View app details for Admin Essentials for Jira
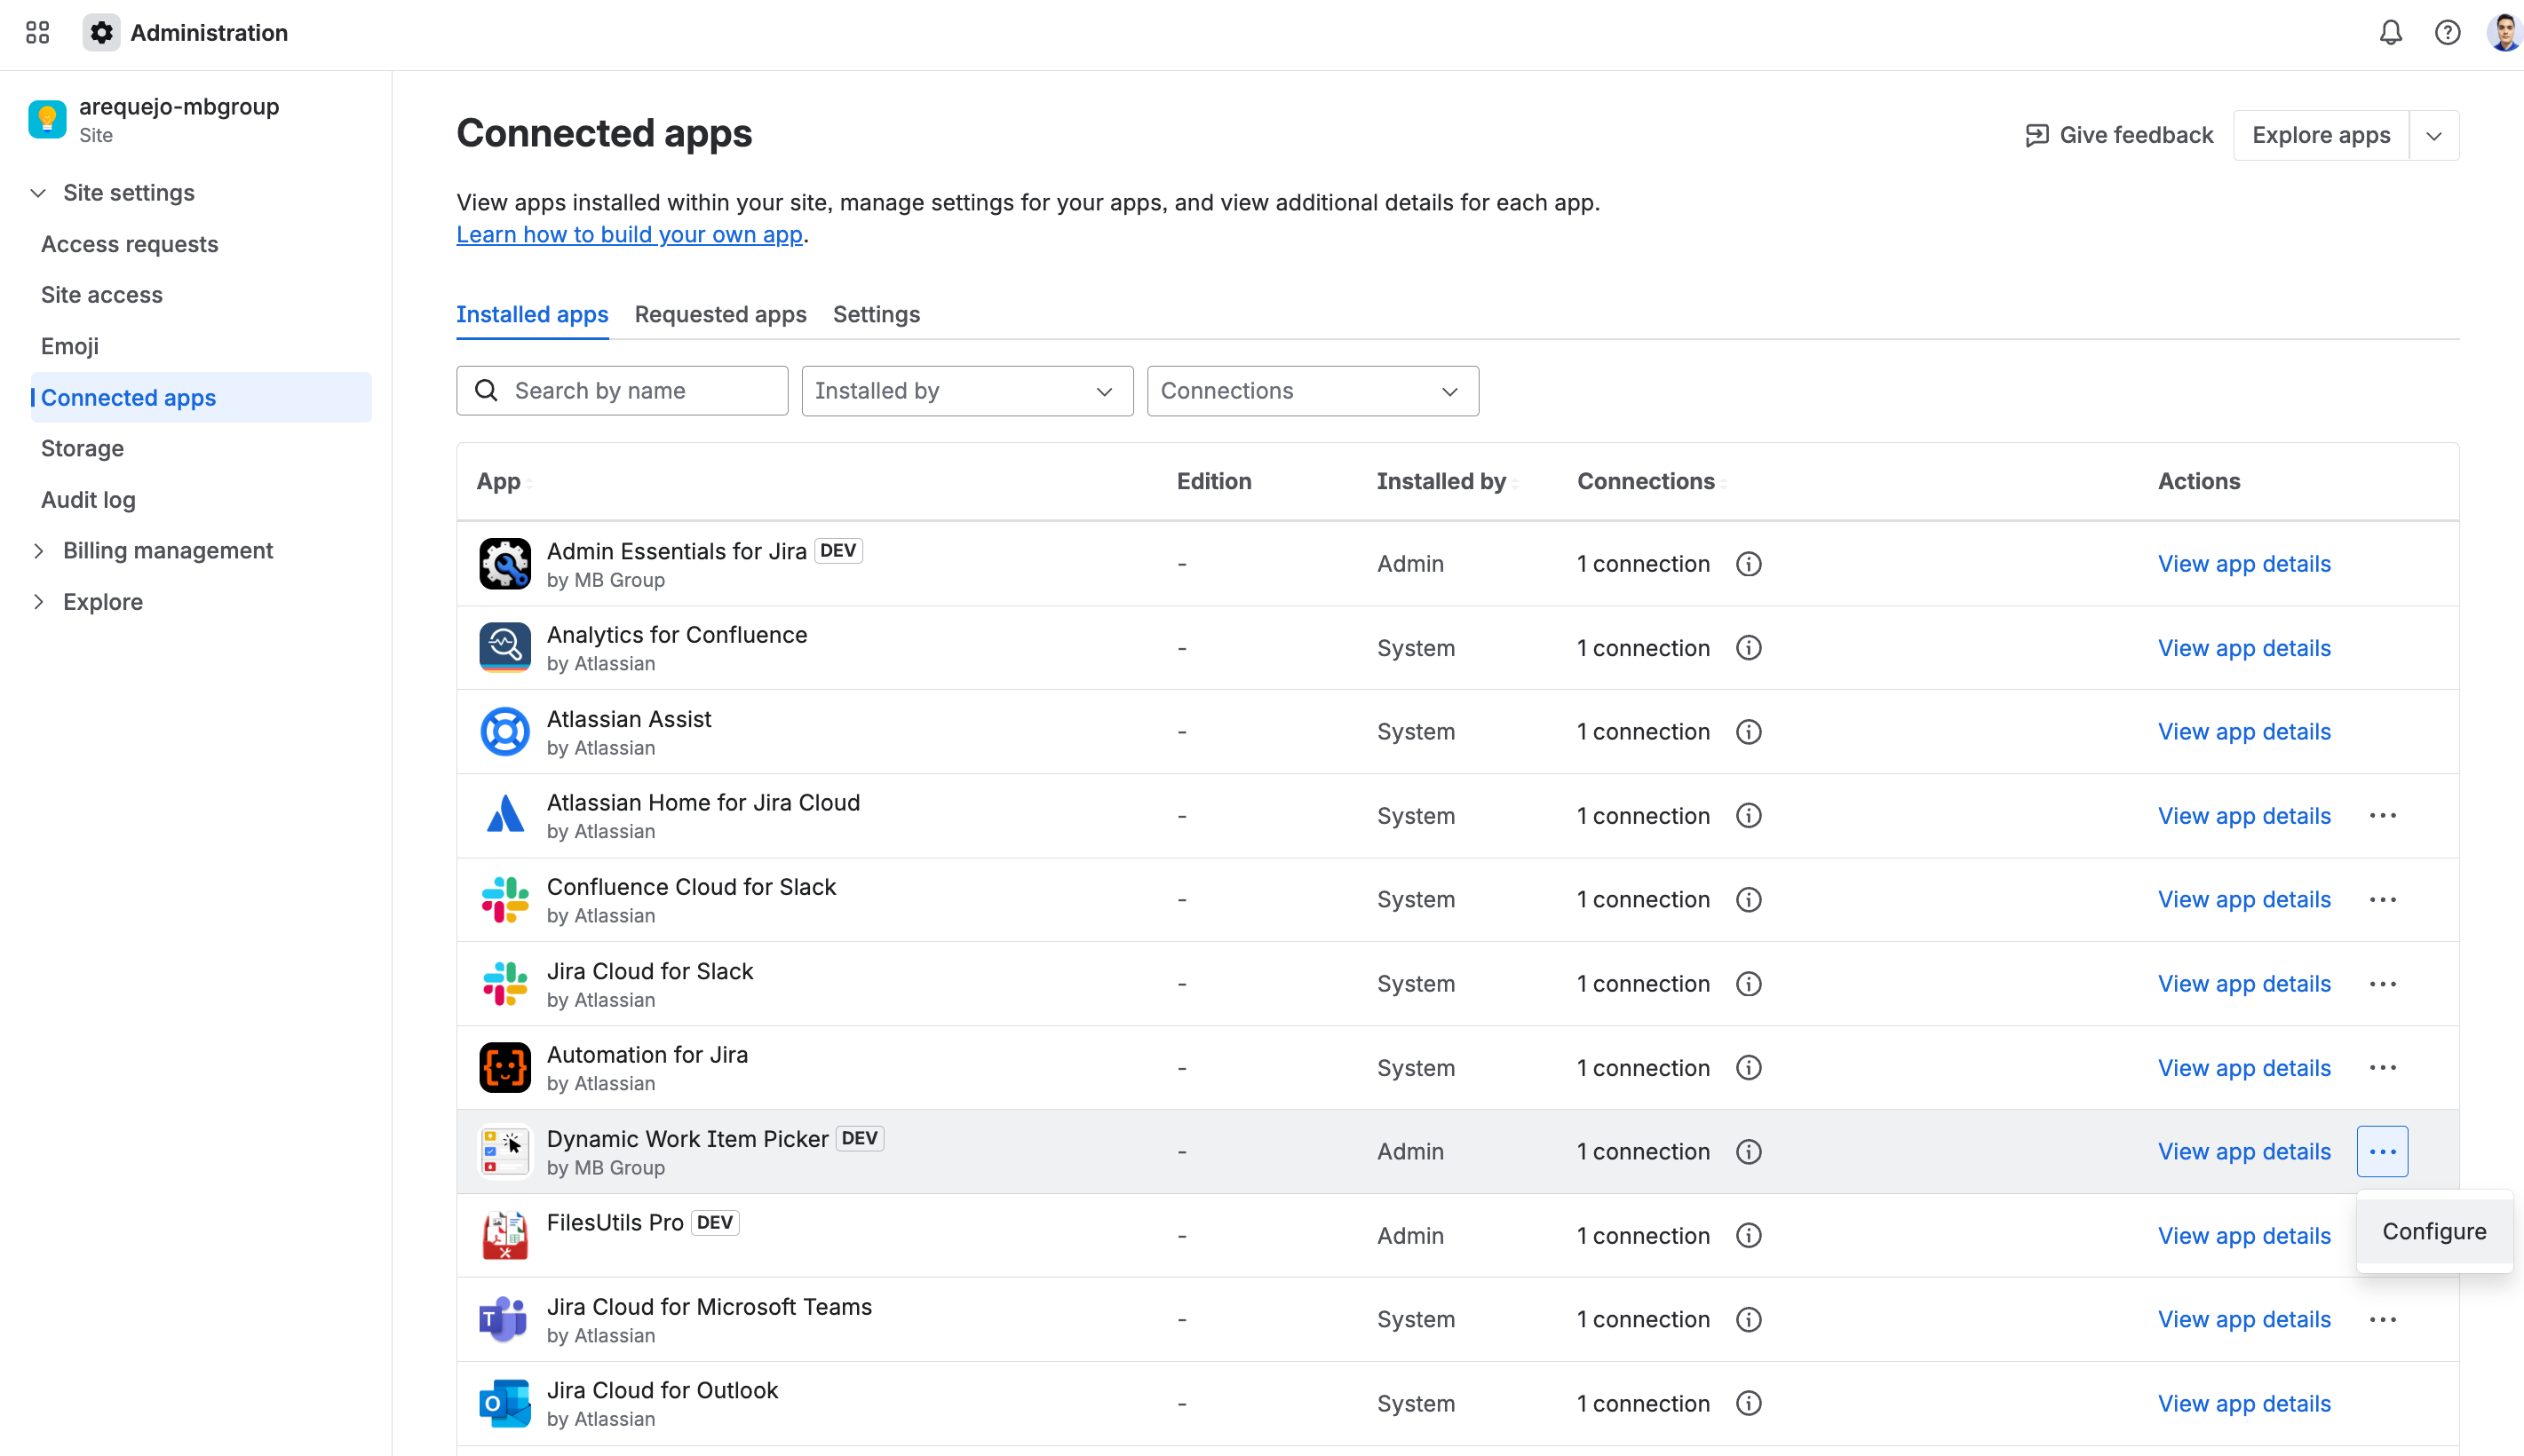This screenshot has width=2524, height=1456. pyautogui.click(x=2243, y=564)
